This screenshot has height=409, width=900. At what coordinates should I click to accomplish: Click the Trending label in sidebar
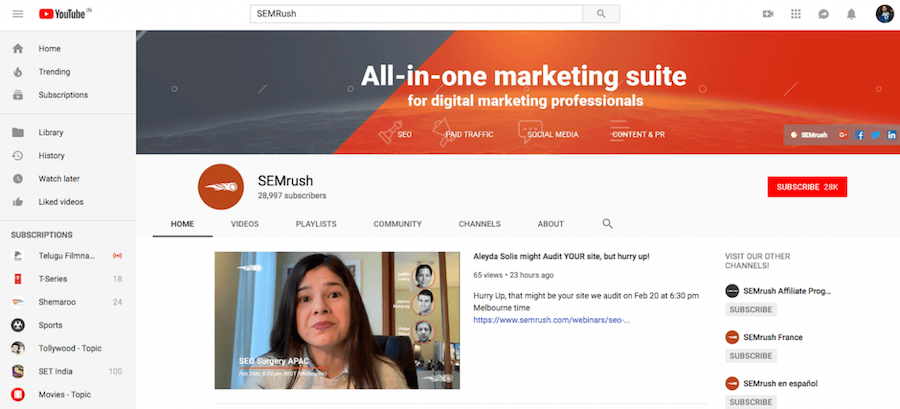[55, 72]
